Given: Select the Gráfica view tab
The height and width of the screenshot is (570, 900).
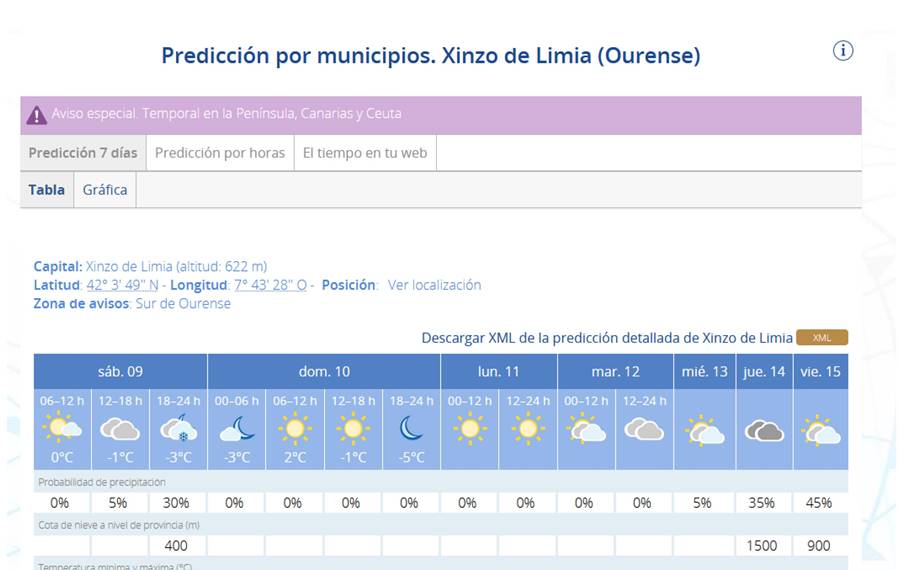Looking at the screenshot, I should (105, 189).
